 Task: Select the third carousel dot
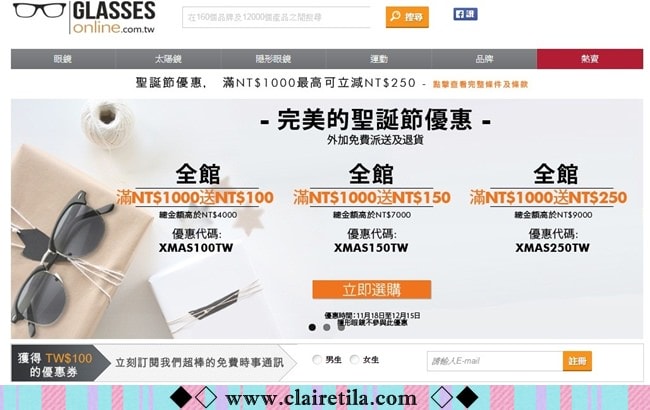[341, 327]
